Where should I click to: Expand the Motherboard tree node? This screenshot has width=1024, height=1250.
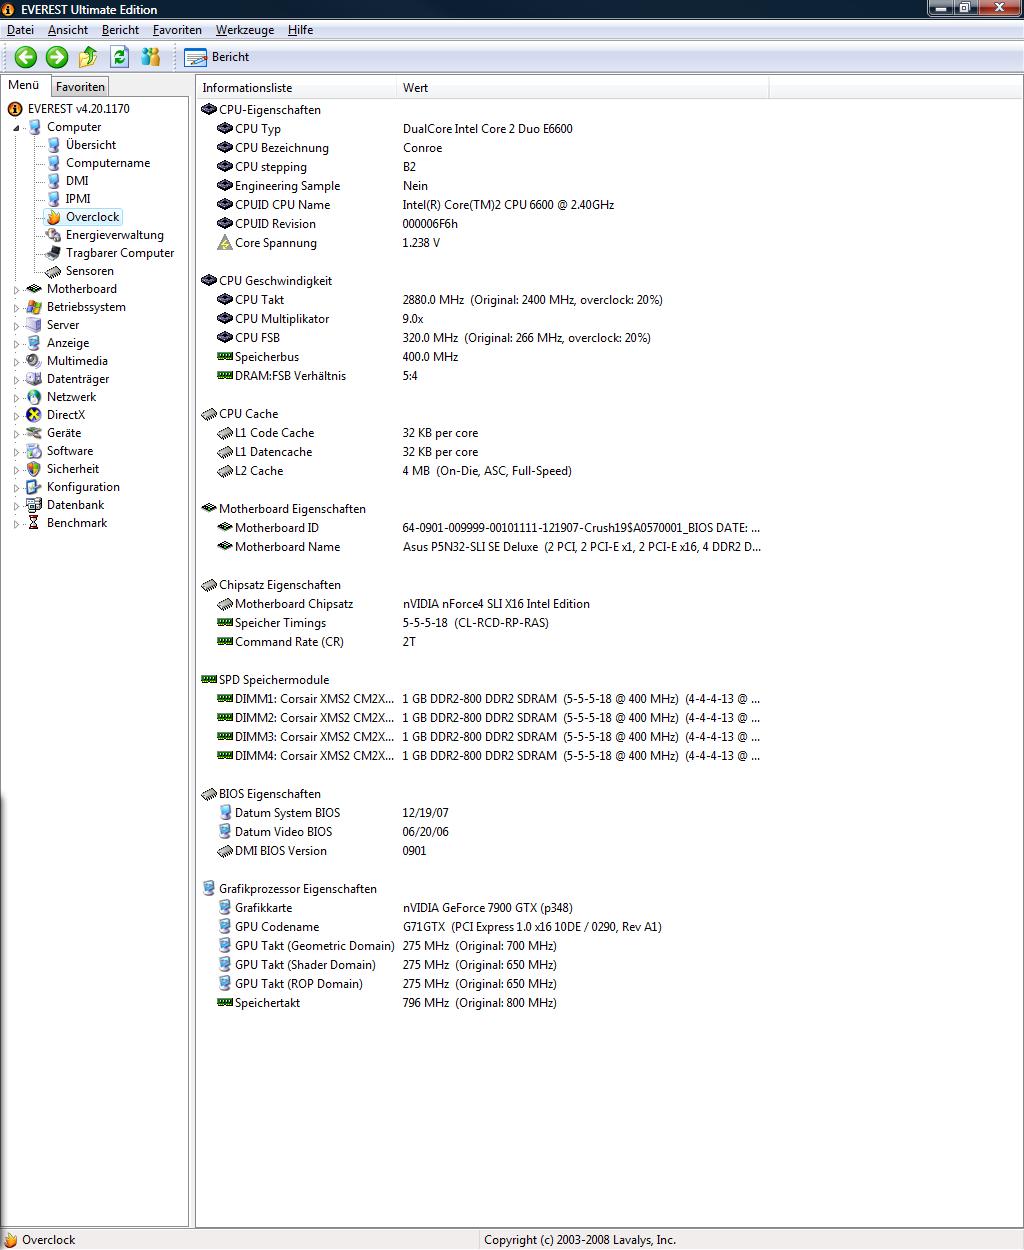click(x=16, y=290)
